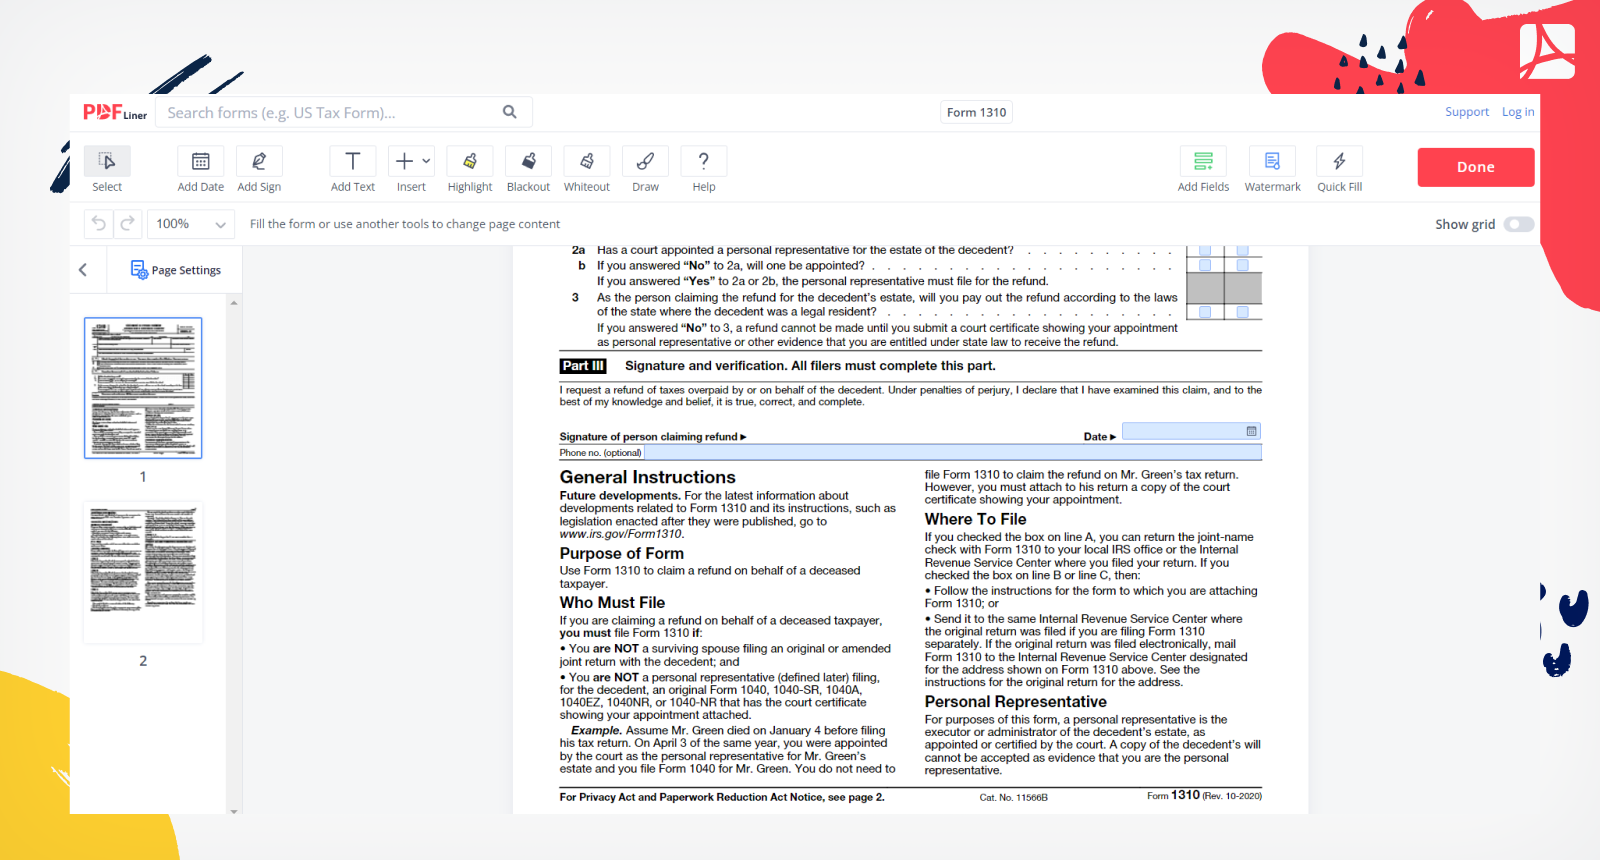Check the Yes box for line 3
The width and height of the screenshot is (1600, 860).
point(1205,312)
